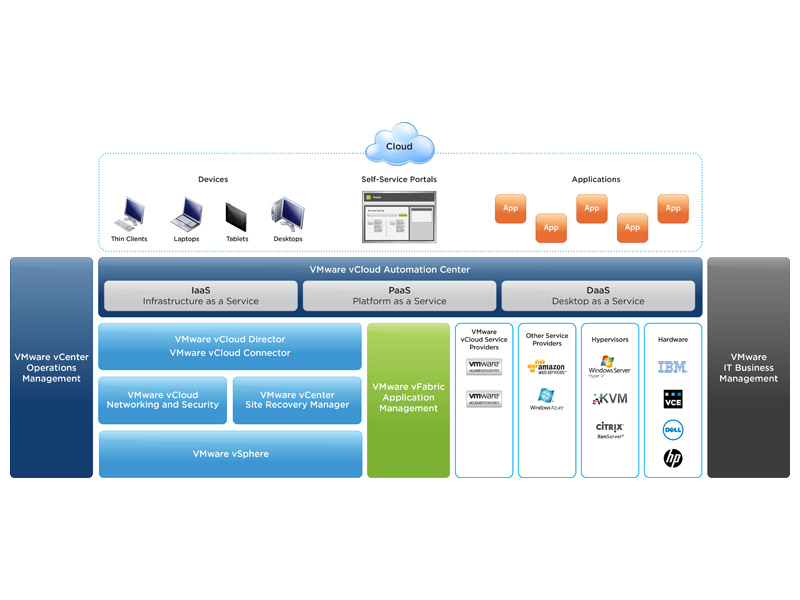Click an orange App tile under Applications

pos(510,208)
